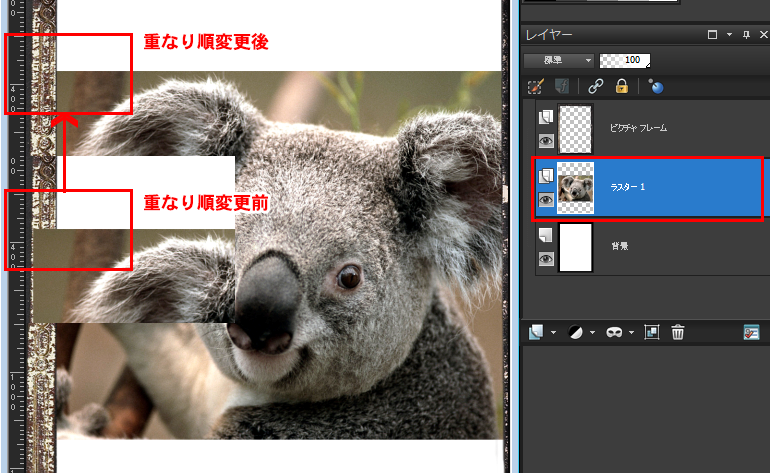
Task: Click the レイヤー panel float window icon
Action: pyautogui.click(x=712, y=34)
